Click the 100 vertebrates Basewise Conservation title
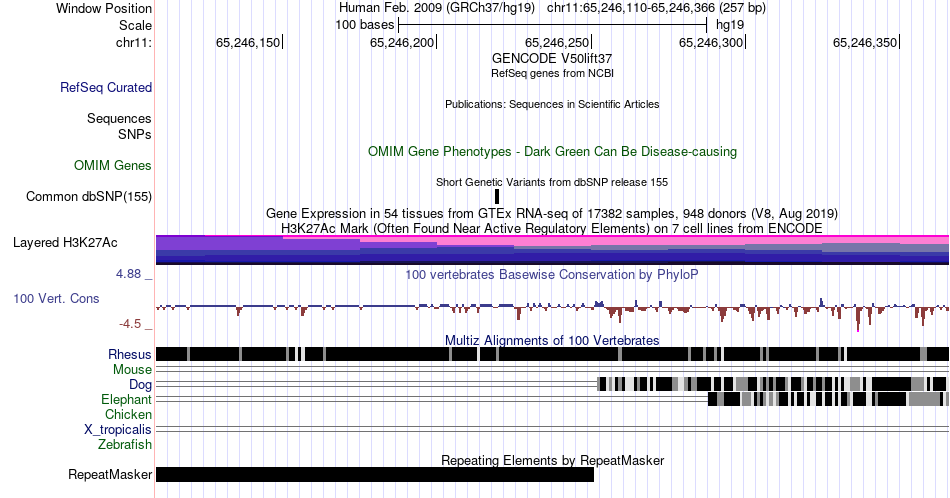950x498 pixels. 552,274
